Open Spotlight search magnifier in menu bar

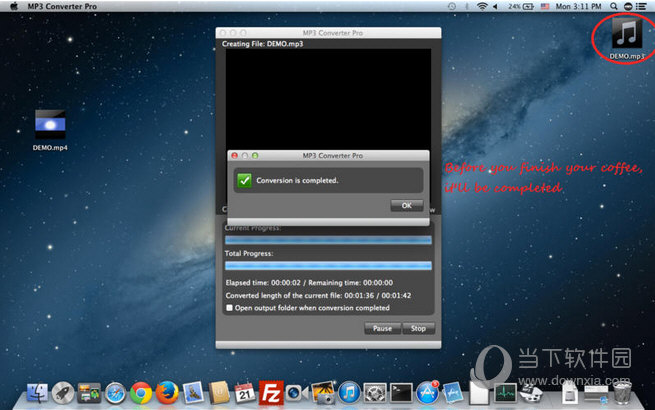click(613, 6)
